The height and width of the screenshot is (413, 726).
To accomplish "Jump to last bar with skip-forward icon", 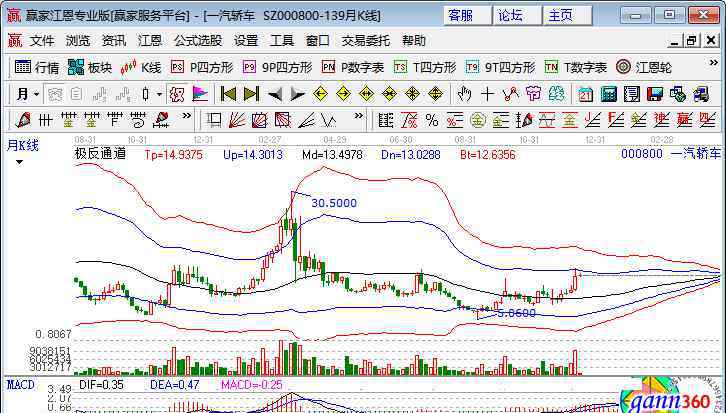I will tap(251, 94).
